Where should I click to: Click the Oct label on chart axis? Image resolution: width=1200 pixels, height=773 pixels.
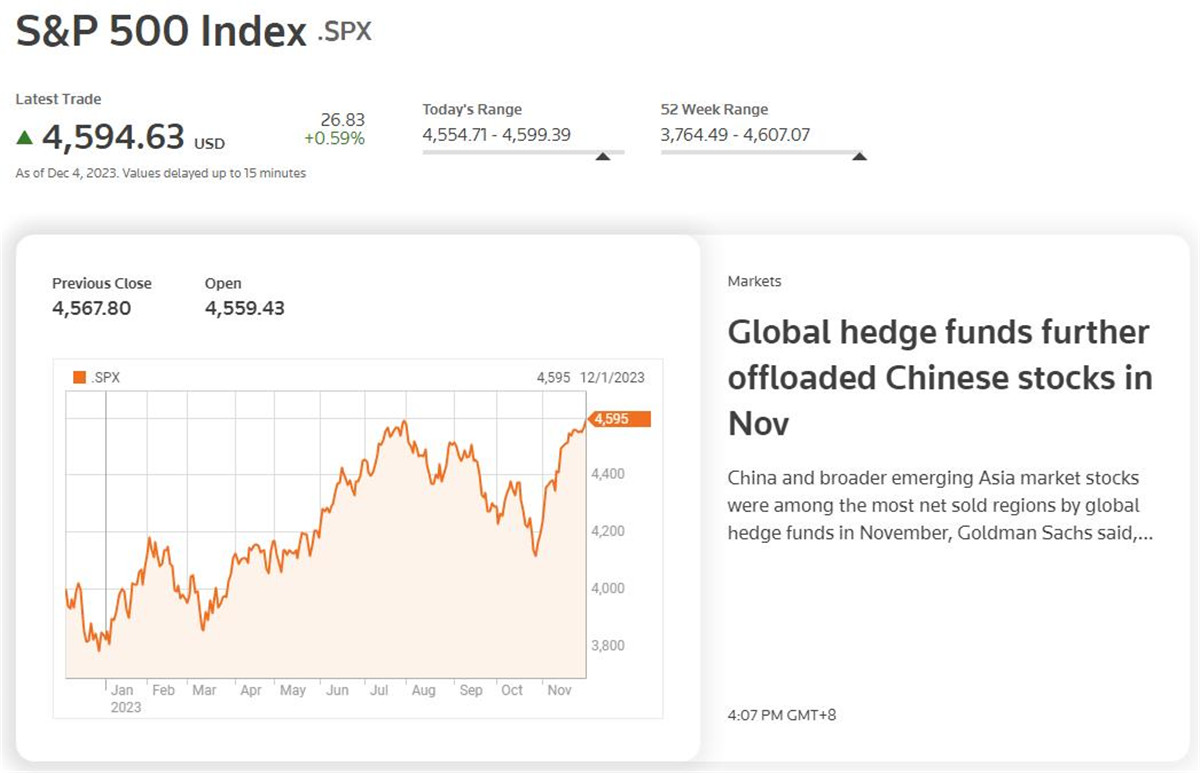pos(512,690)
